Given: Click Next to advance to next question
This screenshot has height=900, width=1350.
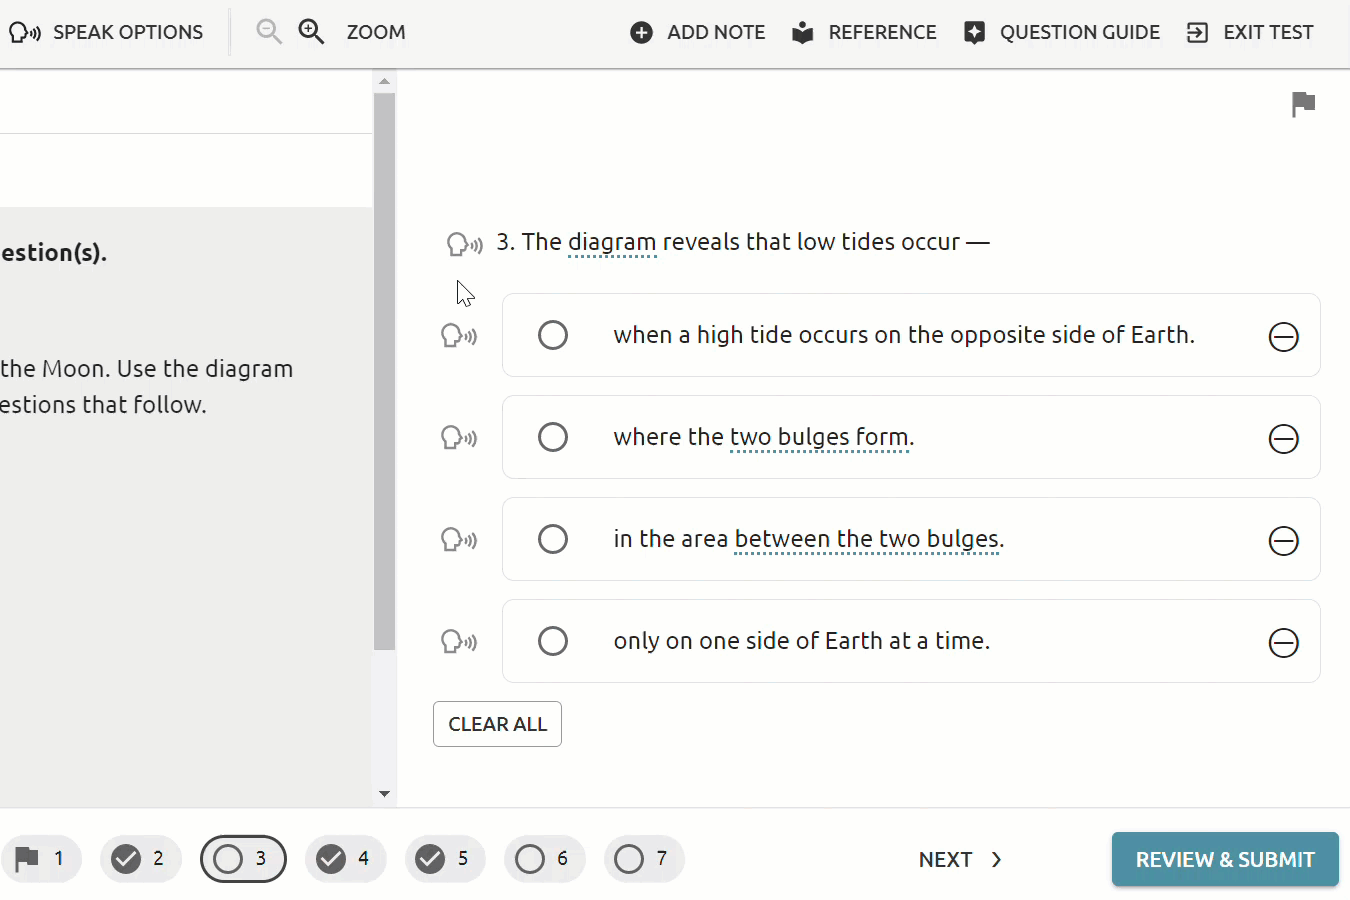Looking at the screenshot, I should coord(960,860).
